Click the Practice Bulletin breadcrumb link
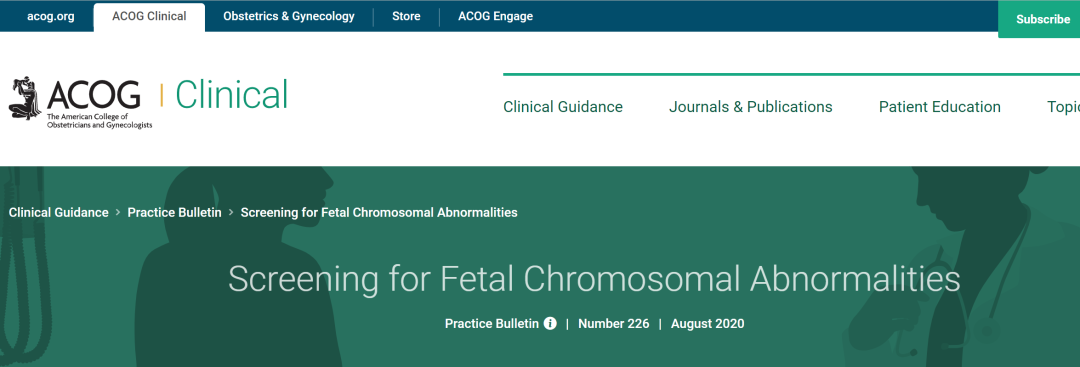This screenshot has width=1080, height=367. tap(174, 212)
